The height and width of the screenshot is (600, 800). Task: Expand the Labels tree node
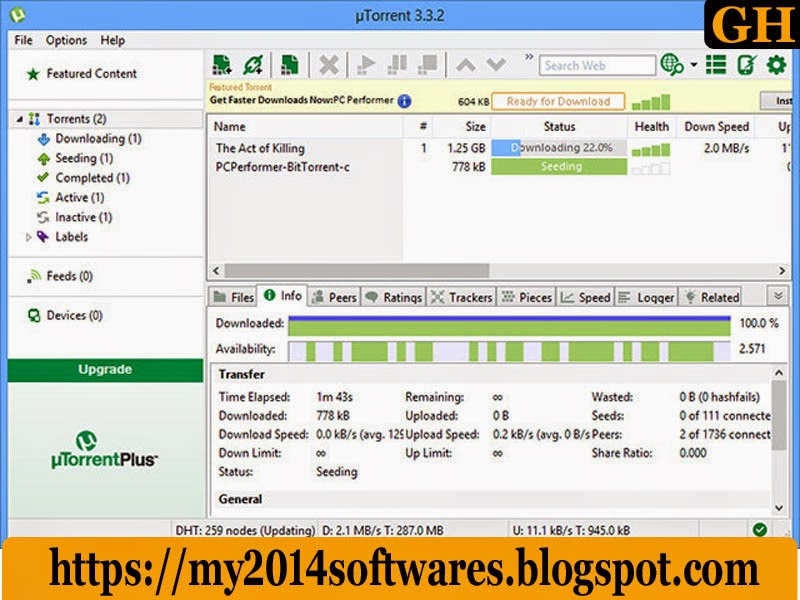coord(29,237)
